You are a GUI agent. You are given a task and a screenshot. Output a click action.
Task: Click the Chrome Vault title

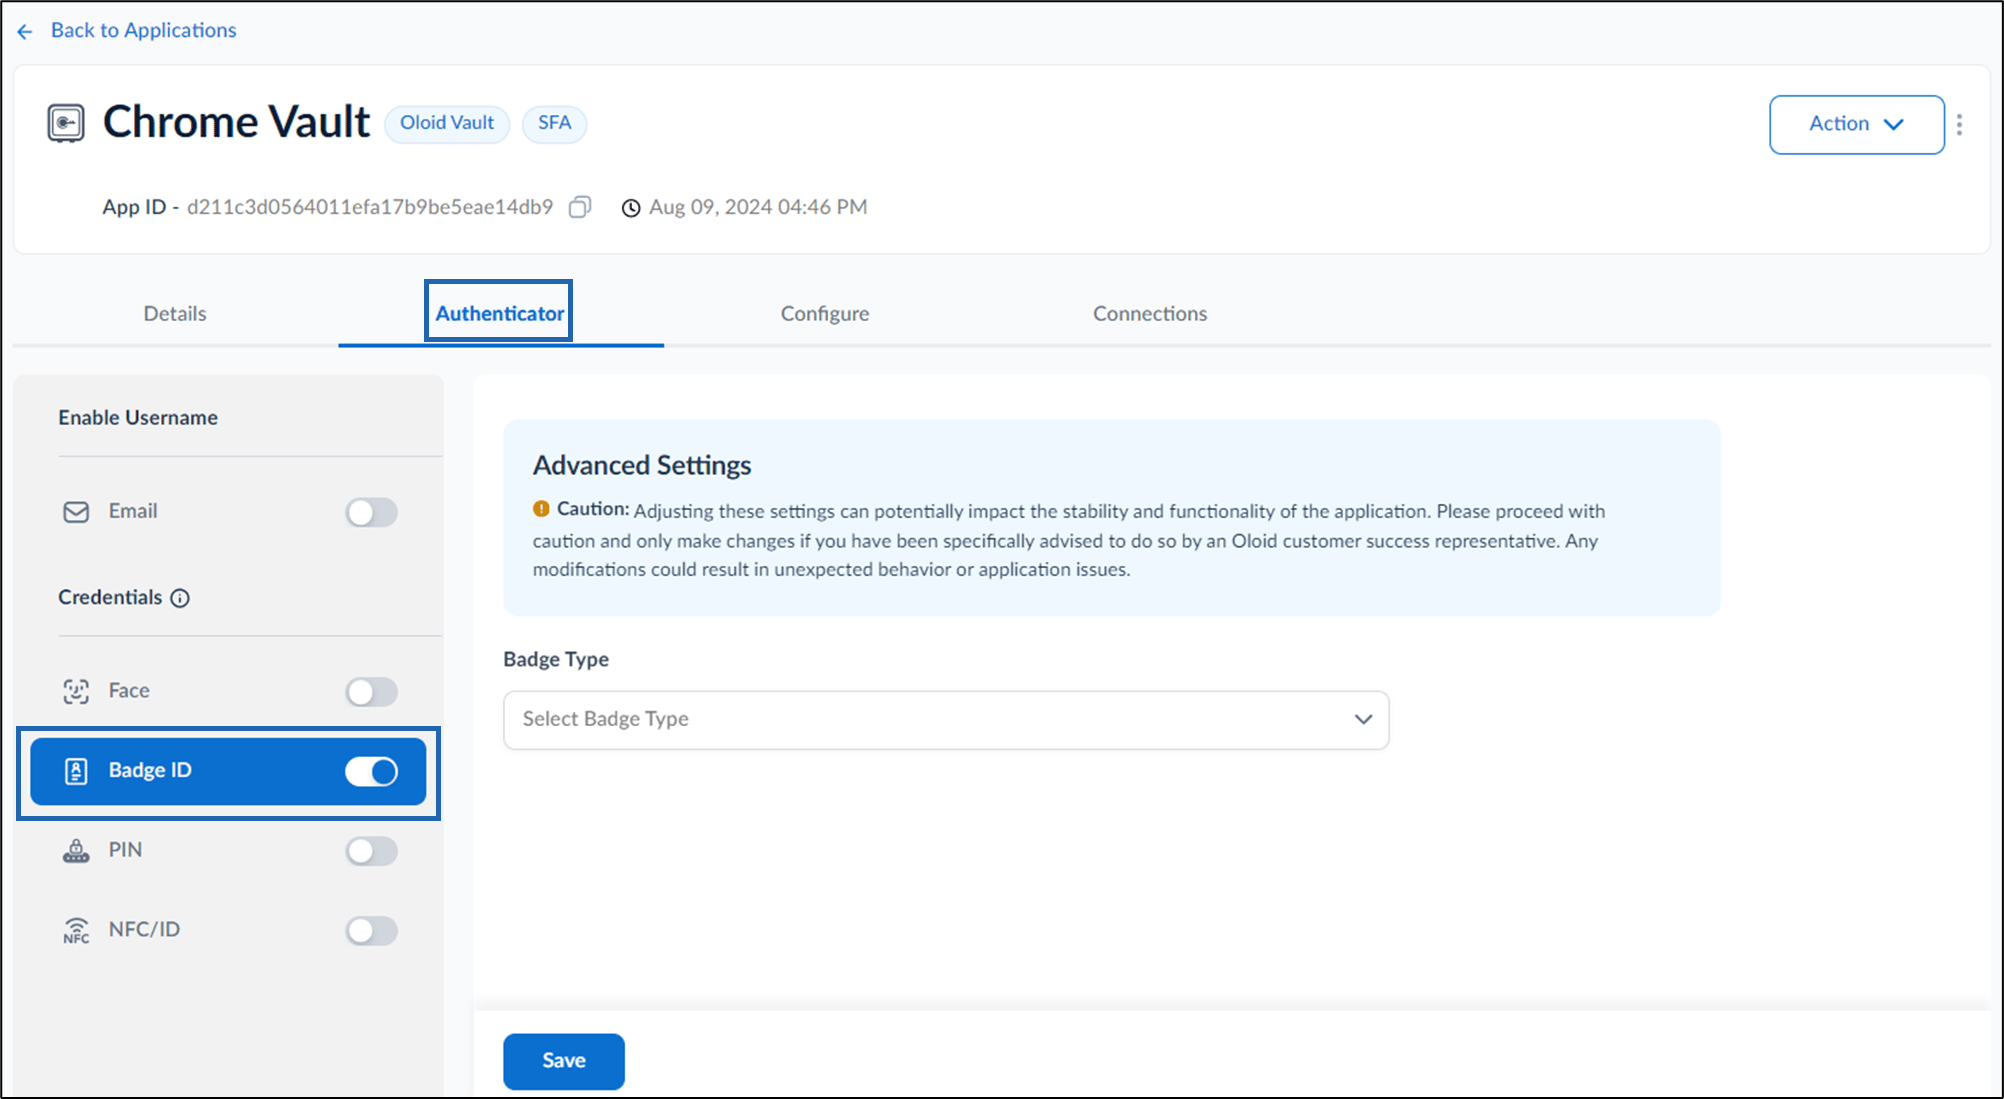click(x=237, y=122)
